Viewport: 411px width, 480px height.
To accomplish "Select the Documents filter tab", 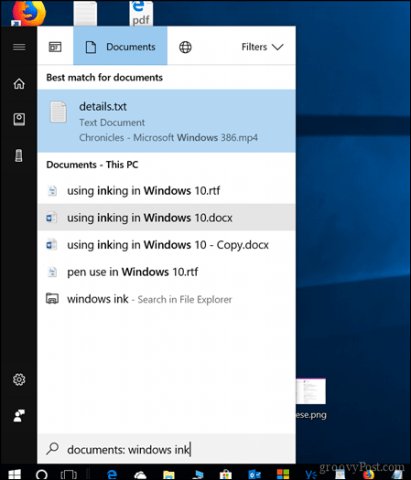I will tap(120, 46).
